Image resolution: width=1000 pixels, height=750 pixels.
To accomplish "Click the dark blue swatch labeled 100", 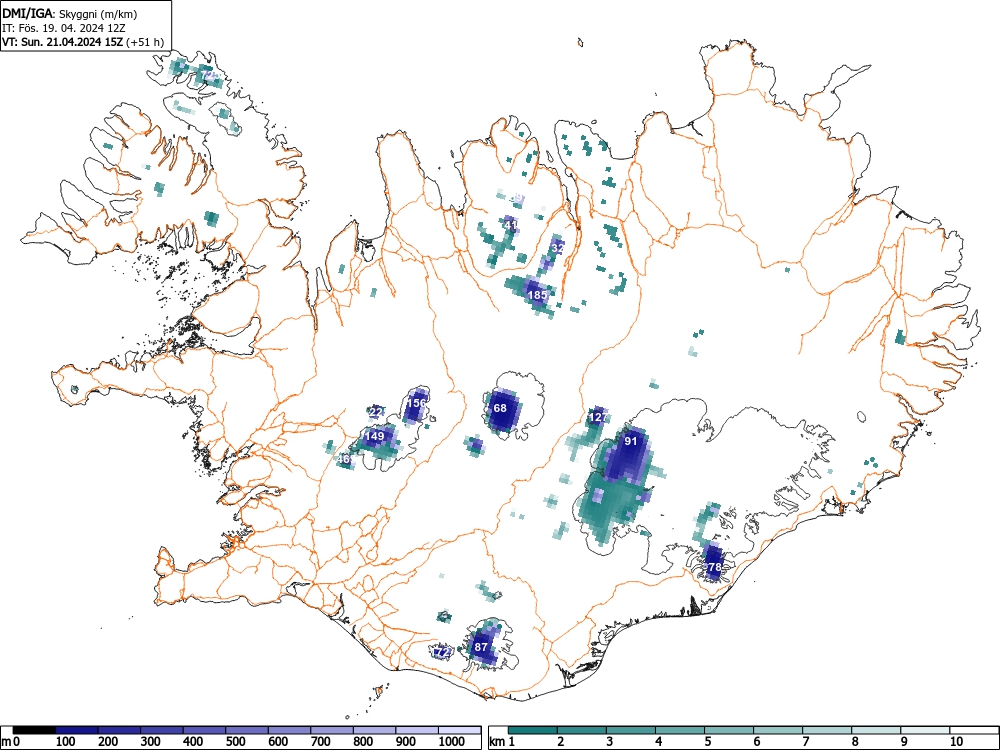I will [x=77, y=730].
